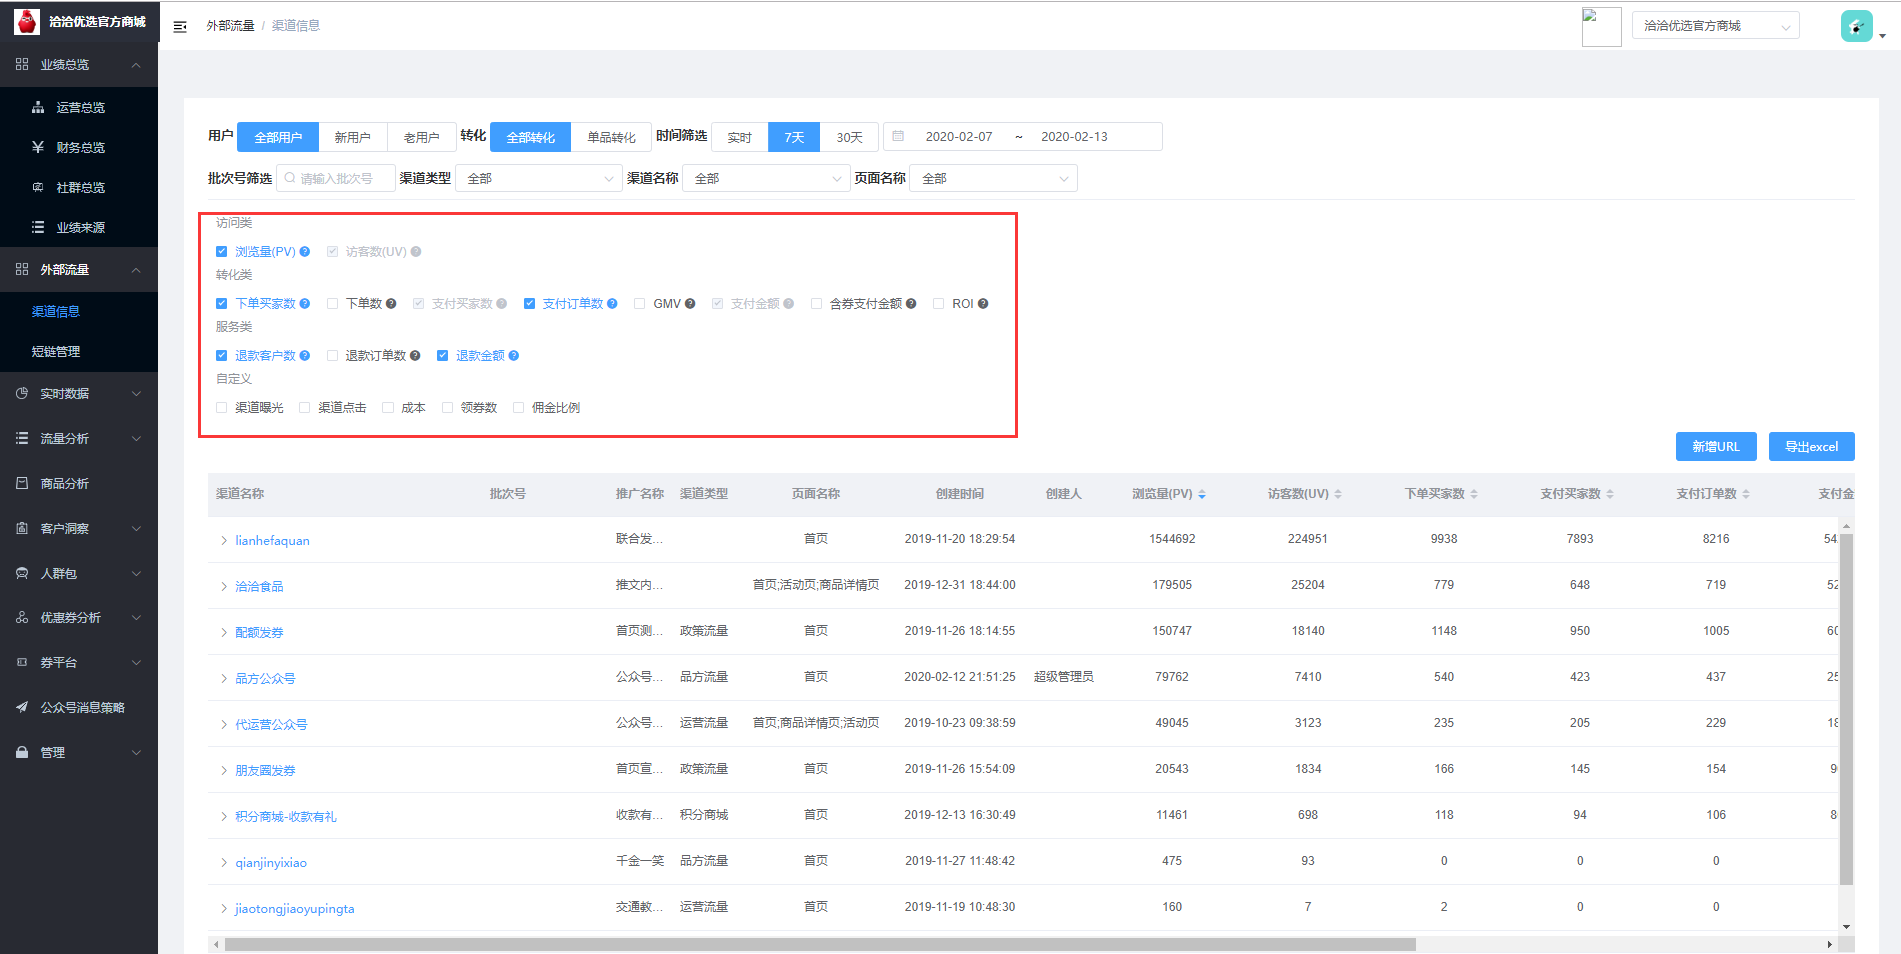1901x954 pixels.
Task: Click the 新增URL button
Action: tap(1715, 447)
